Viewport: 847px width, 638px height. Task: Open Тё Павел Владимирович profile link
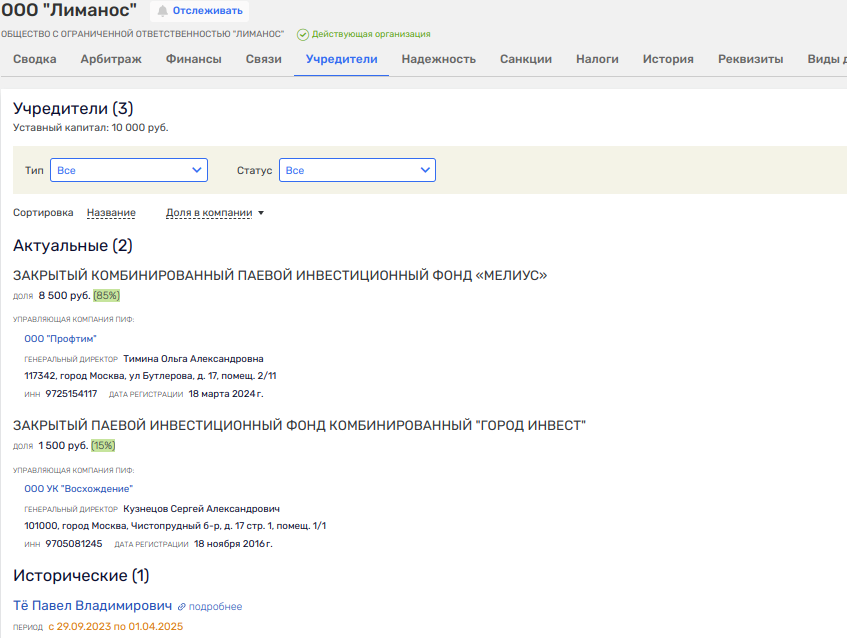tap(92, 606)
